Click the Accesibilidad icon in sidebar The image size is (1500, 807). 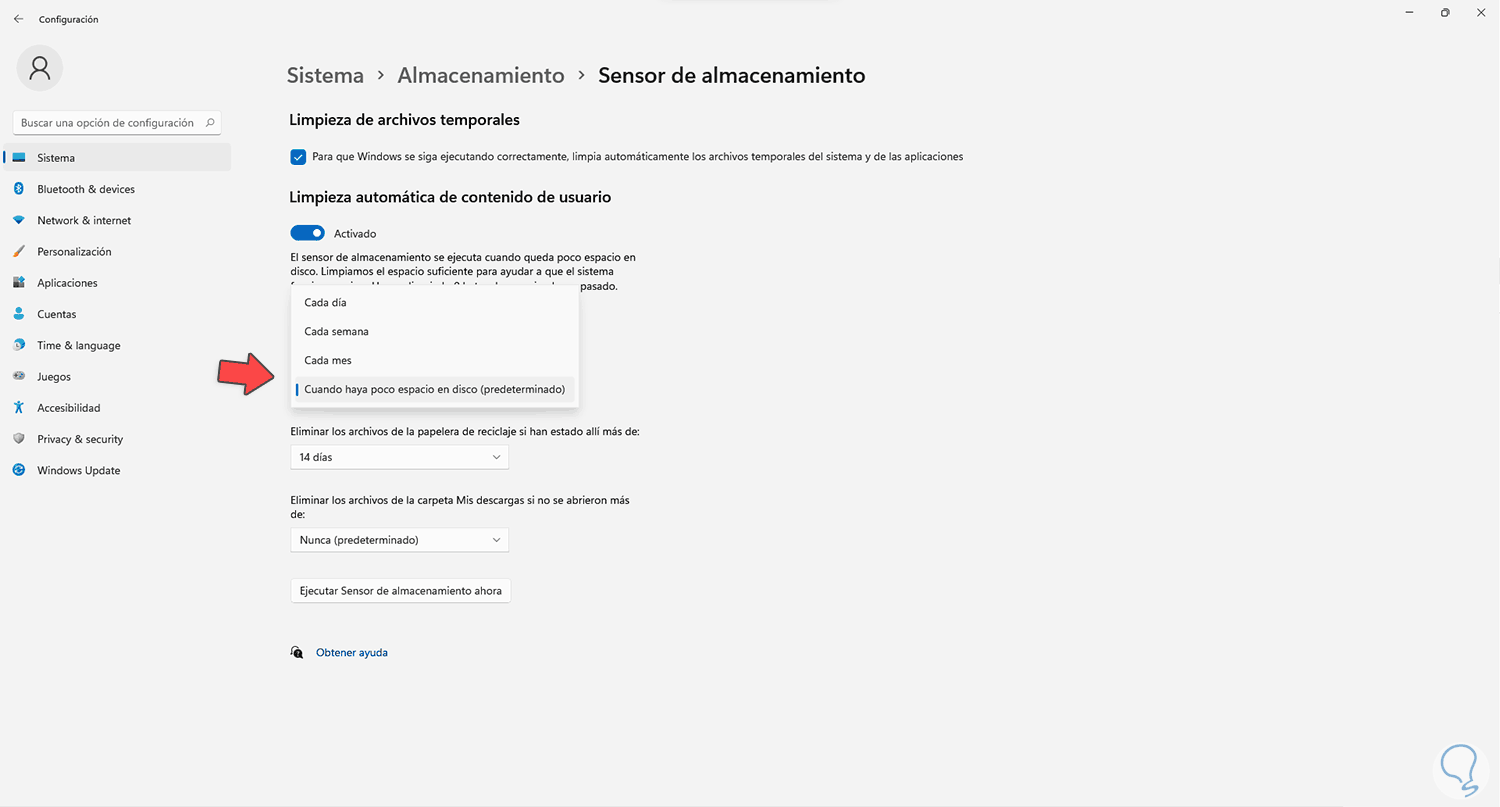pyautogui.click(x=19, y=408)
